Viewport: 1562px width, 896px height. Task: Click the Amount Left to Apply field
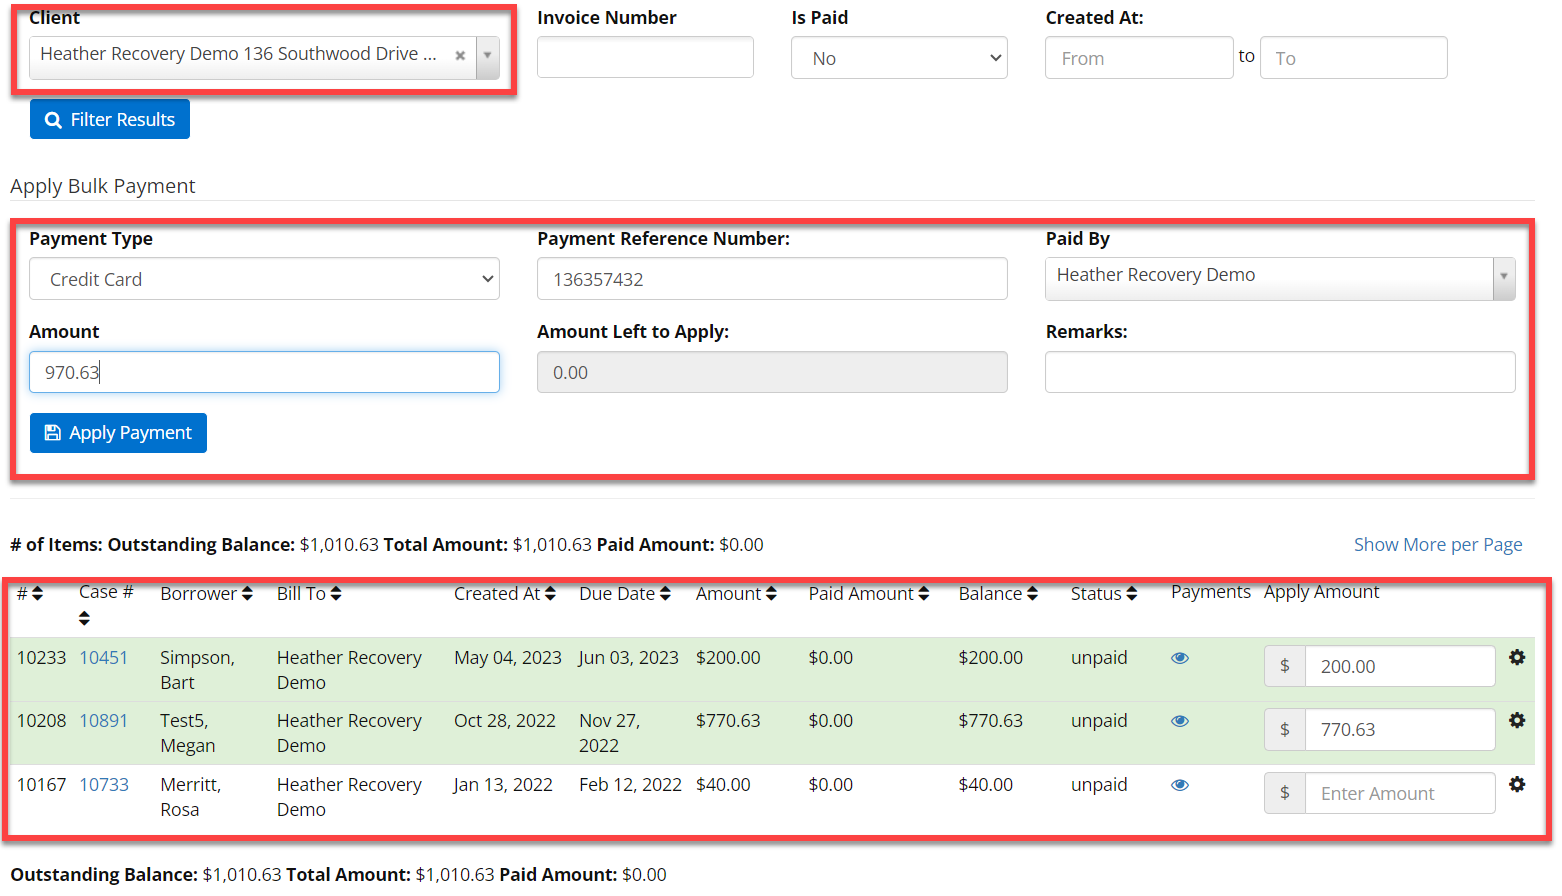coord(772,372)
